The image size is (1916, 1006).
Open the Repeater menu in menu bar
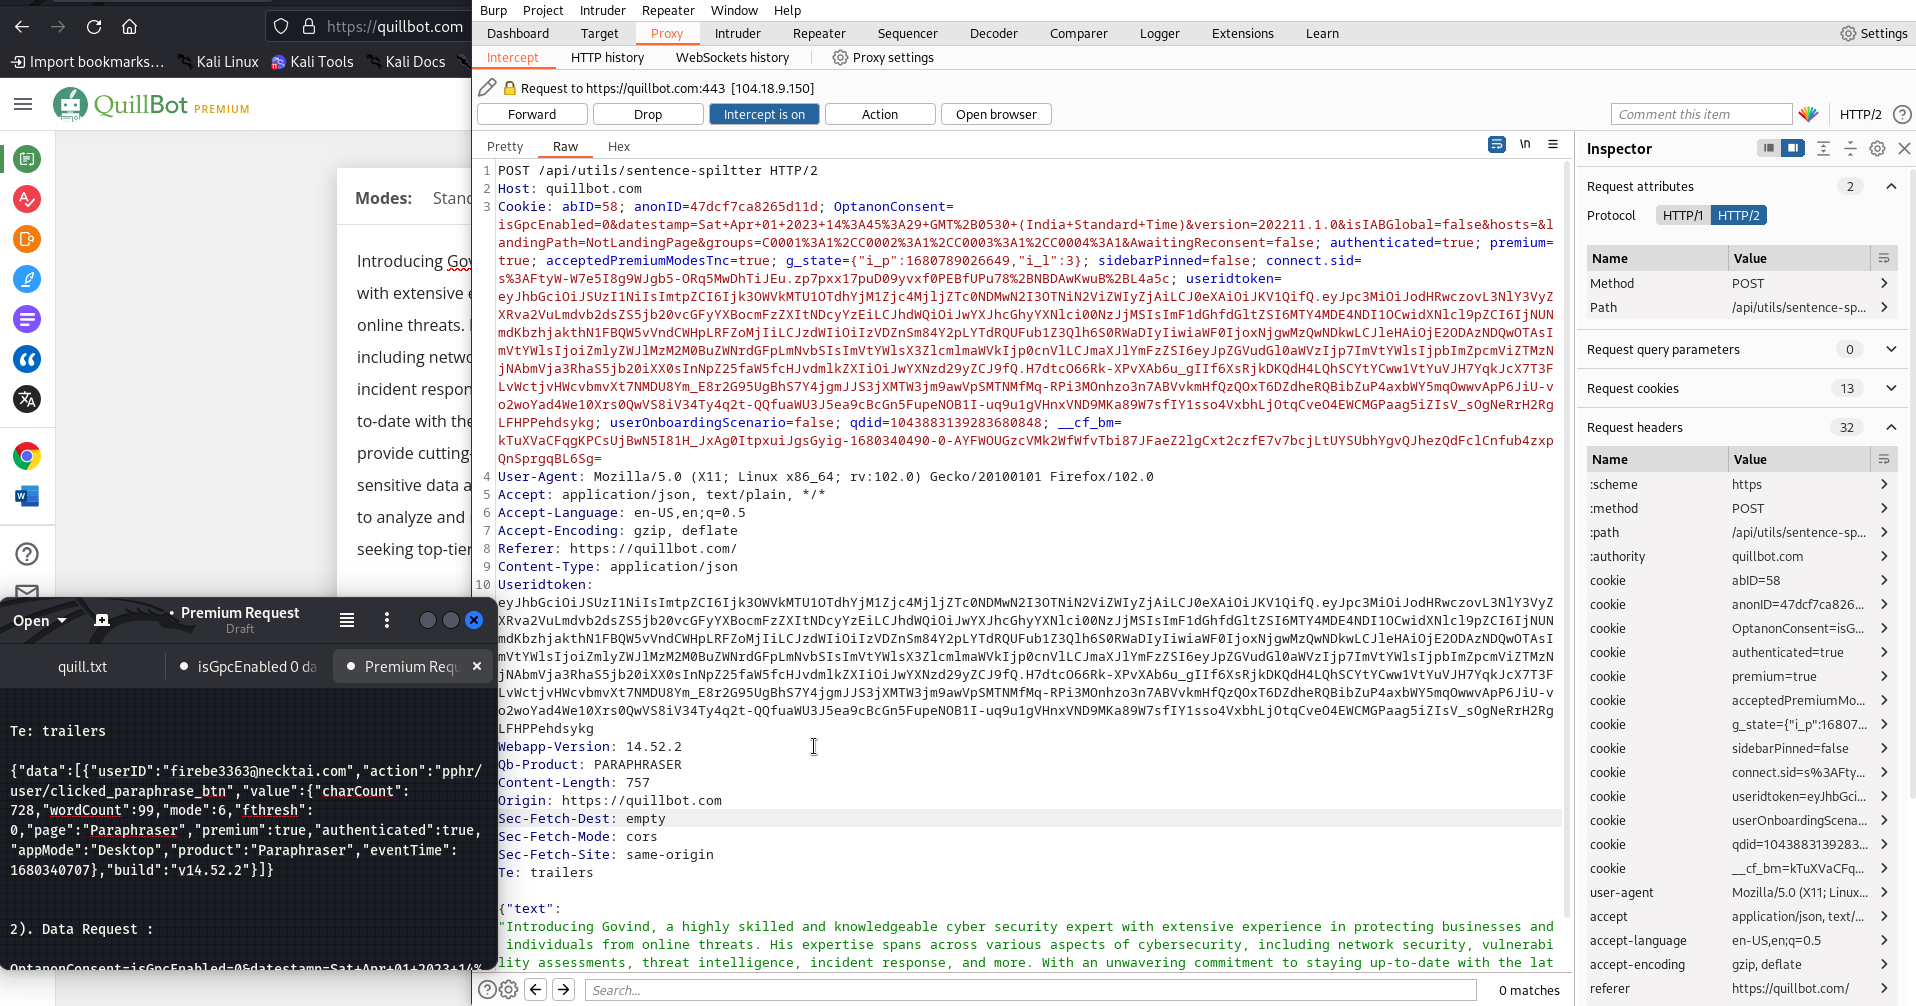tap(668, 10)
